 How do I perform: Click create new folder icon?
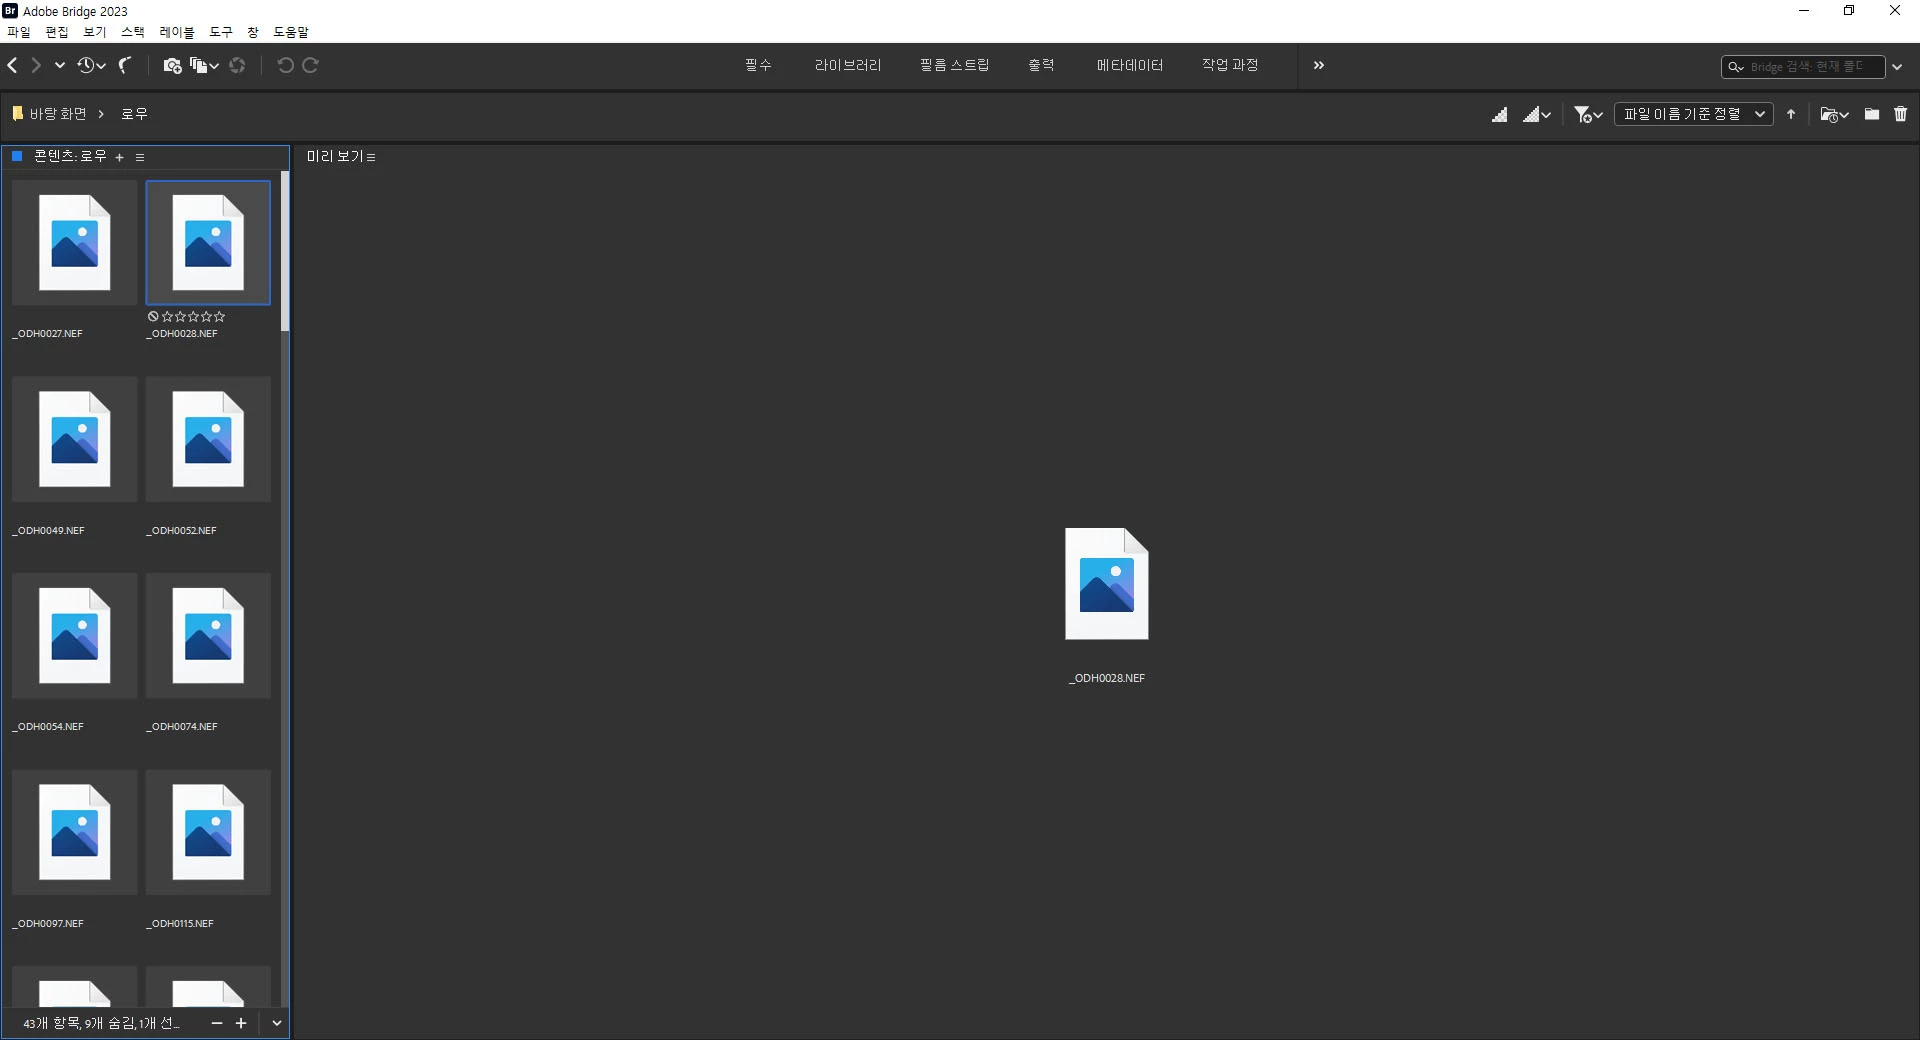pos(1872,114)
